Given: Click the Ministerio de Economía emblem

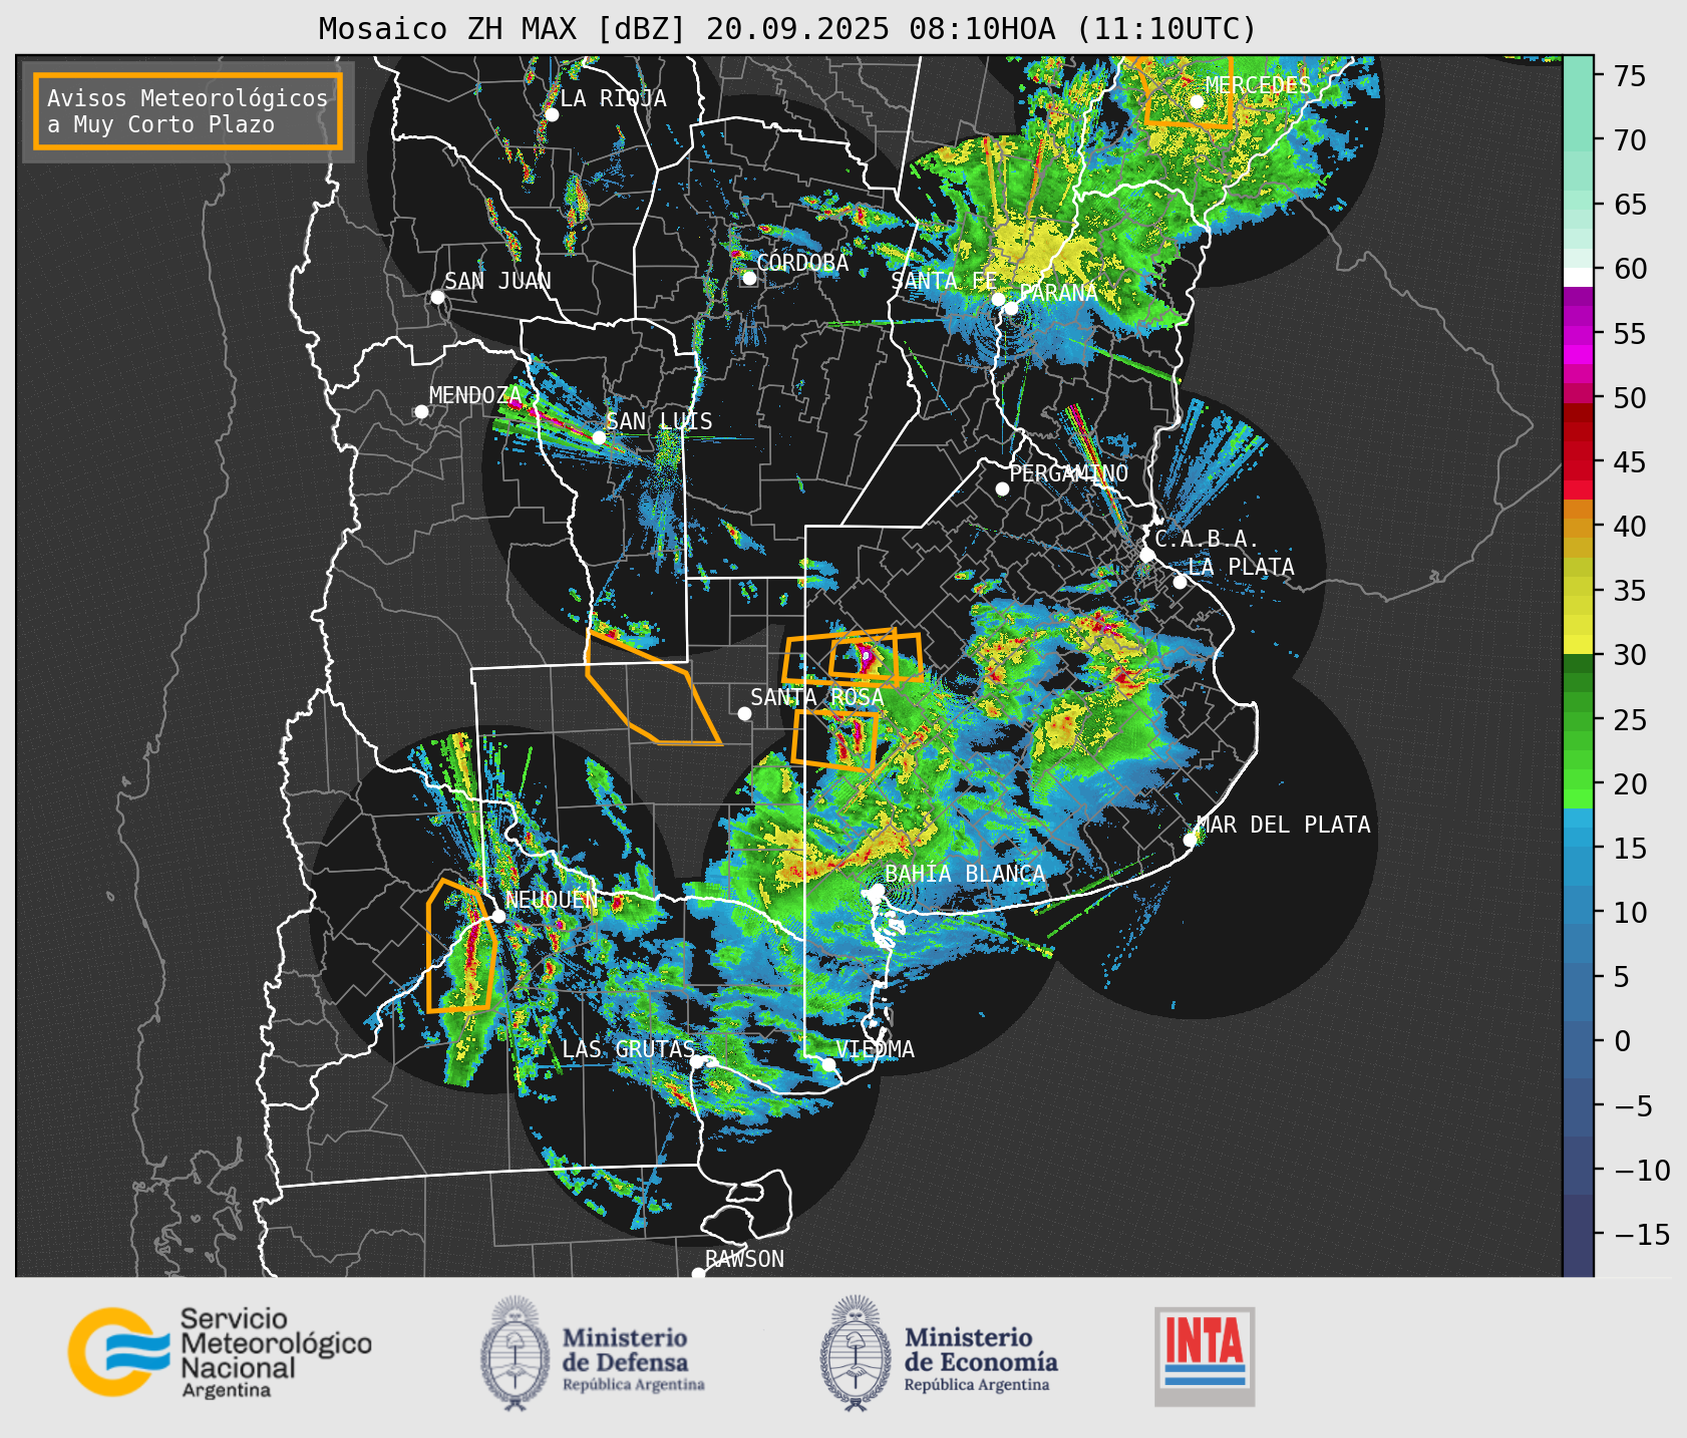Looking at the screenshot, I should point(855,1353).
